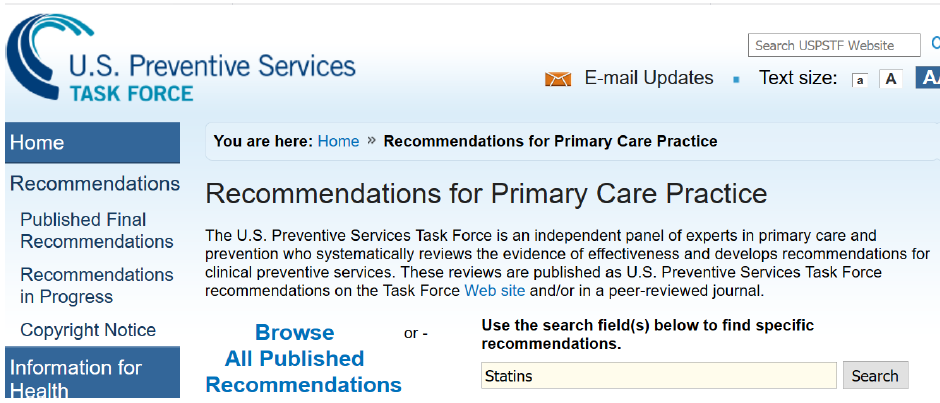Screen dimensions: 940x403
Task: Select the smallest text size 'a' icon
Action: click(859, 80)
